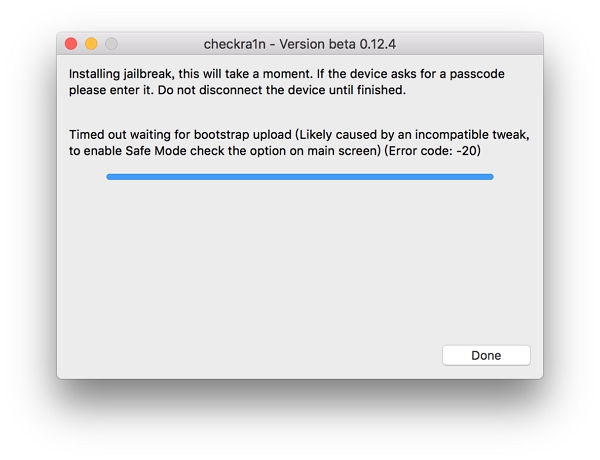Image resolution: width=600 pixels, height=460 pixels.
Task: Click the 'please enter it' phrase
Action: point(111,90)
